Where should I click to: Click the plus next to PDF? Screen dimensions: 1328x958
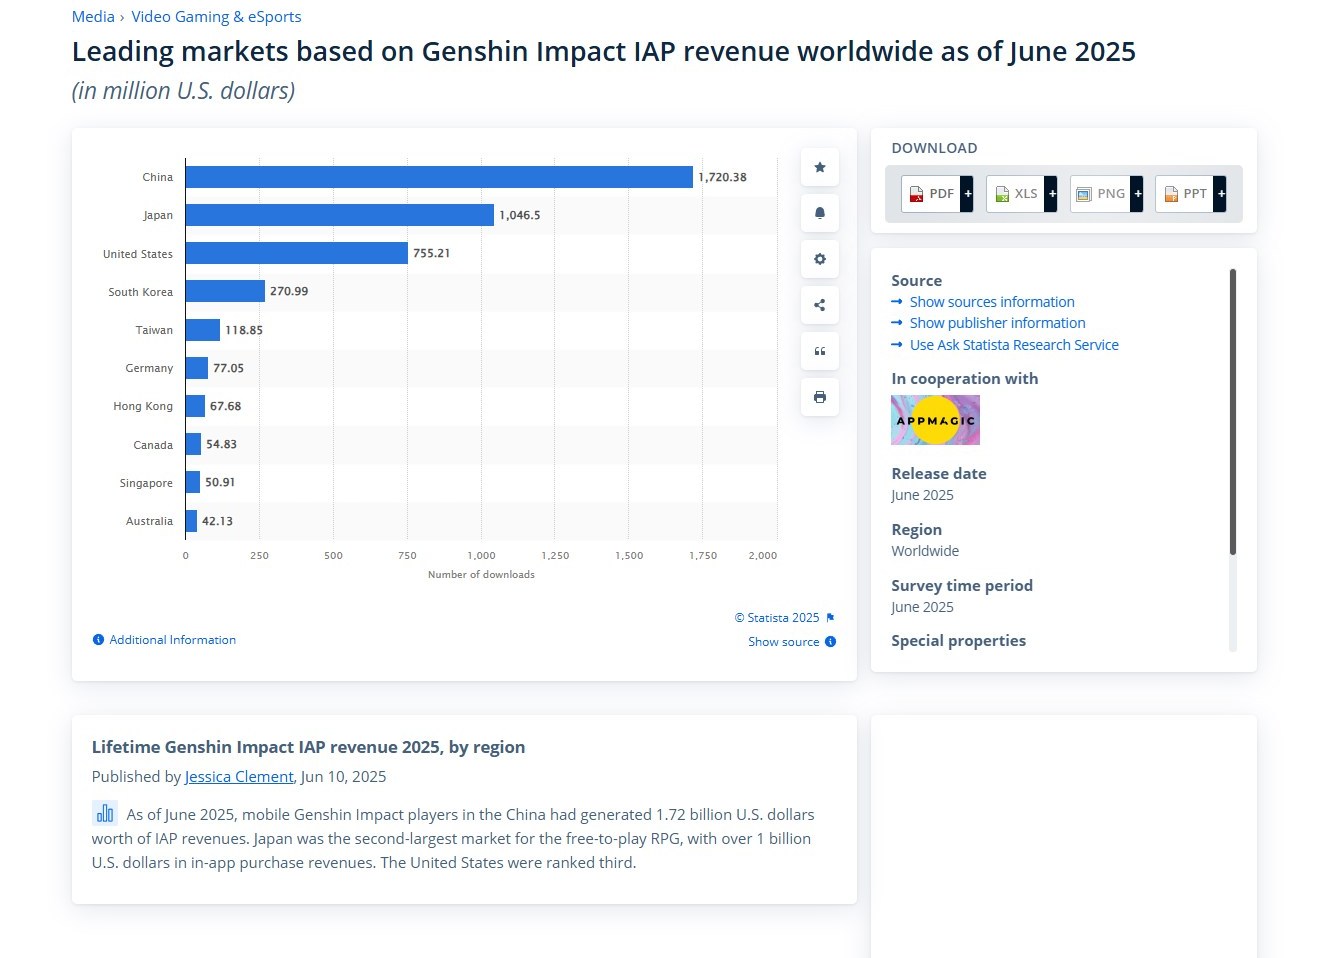click(x=967, y=194)
